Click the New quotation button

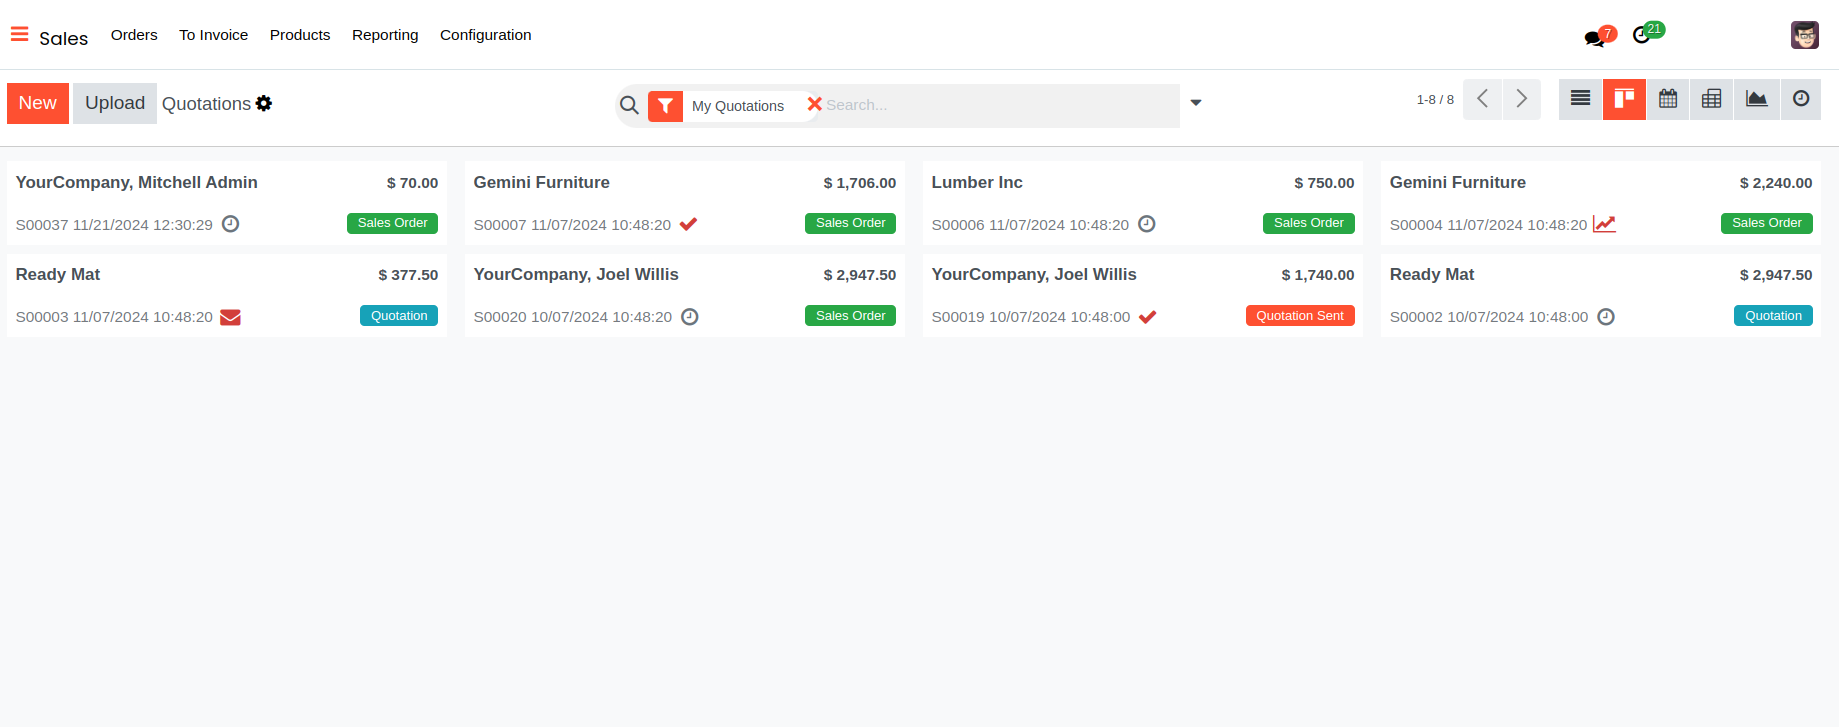(x=37, y=103)
